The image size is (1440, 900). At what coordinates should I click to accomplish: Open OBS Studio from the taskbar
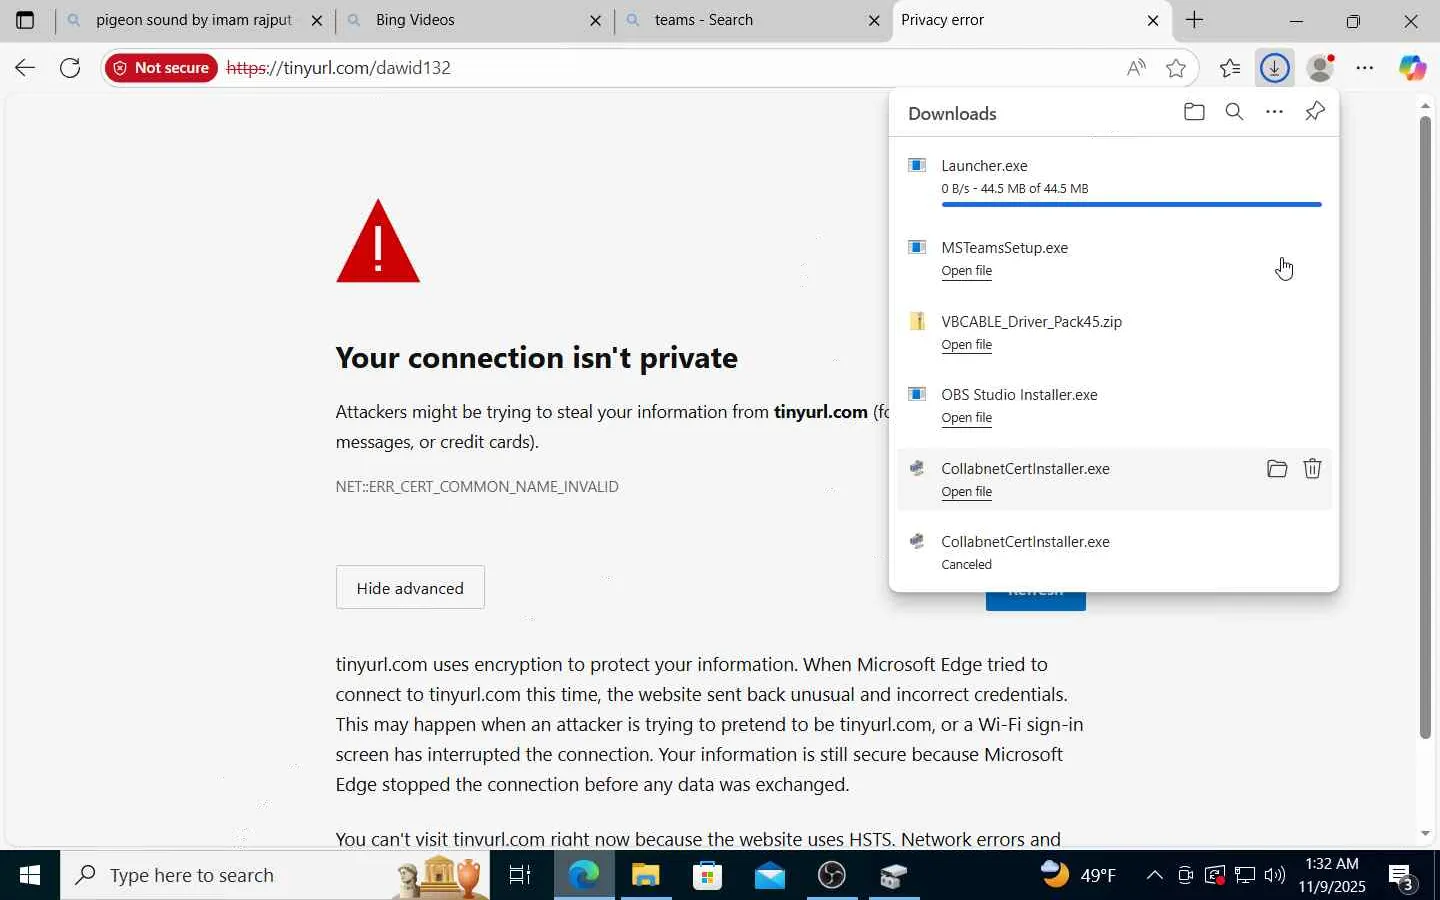pos(832,876)
